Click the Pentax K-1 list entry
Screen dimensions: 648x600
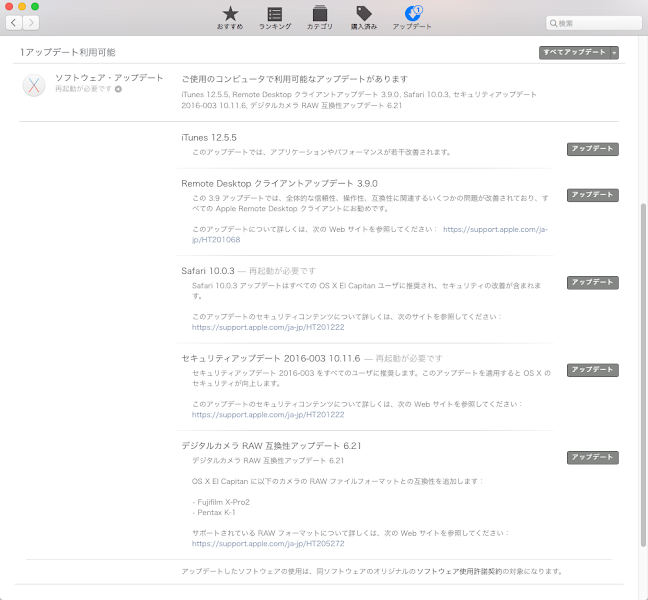click(216, 512)
